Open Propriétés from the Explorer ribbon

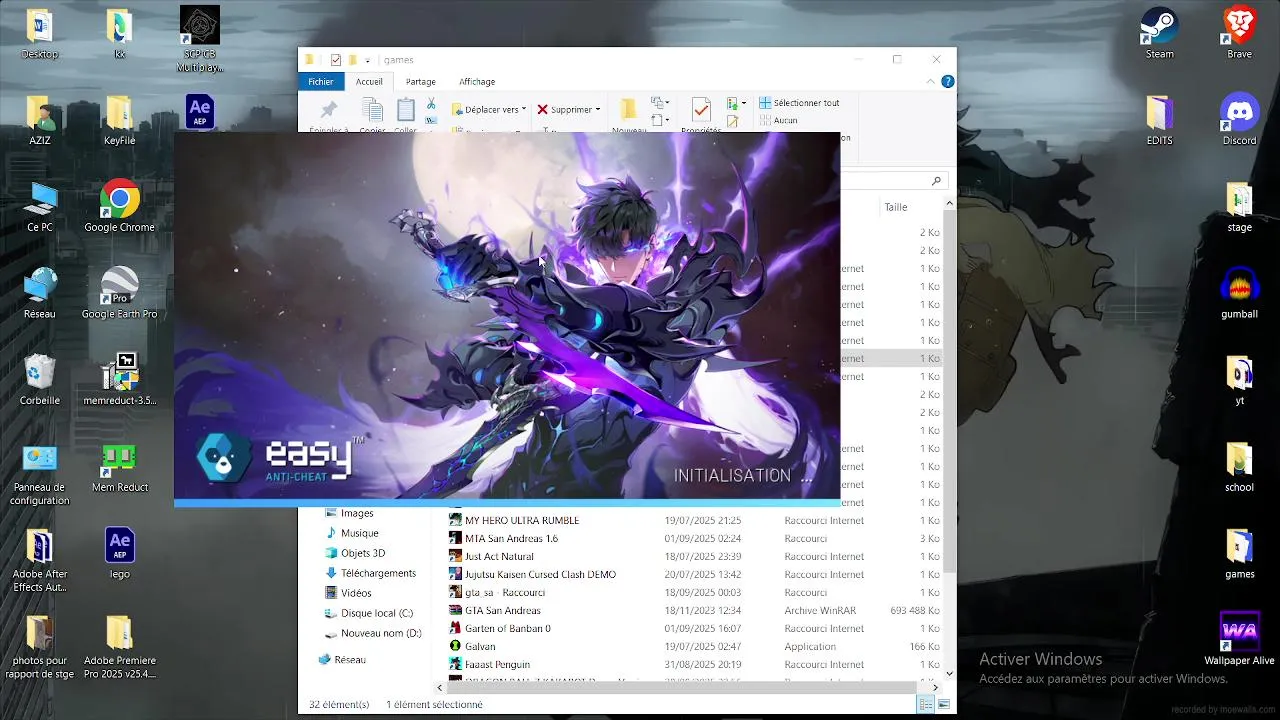pos(701,116)
